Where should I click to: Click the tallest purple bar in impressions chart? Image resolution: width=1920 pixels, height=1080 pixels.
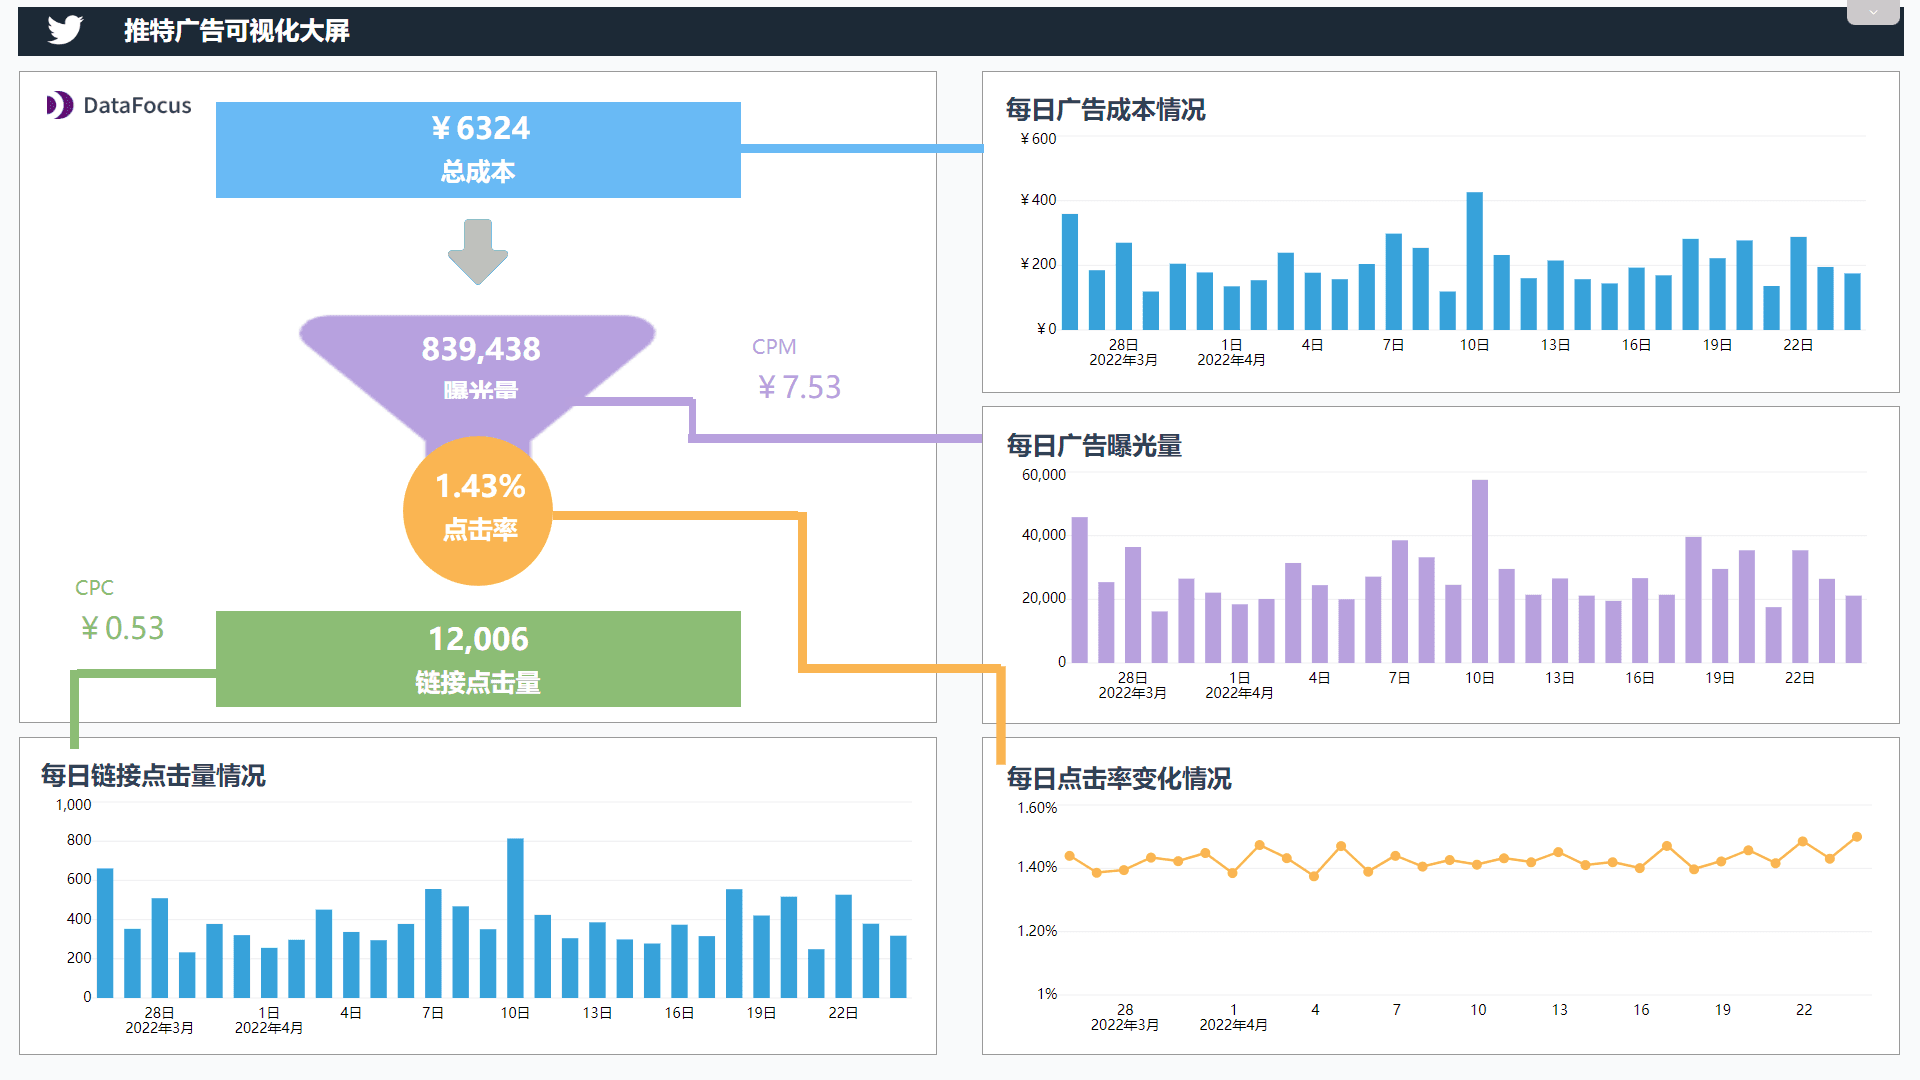1480,571
